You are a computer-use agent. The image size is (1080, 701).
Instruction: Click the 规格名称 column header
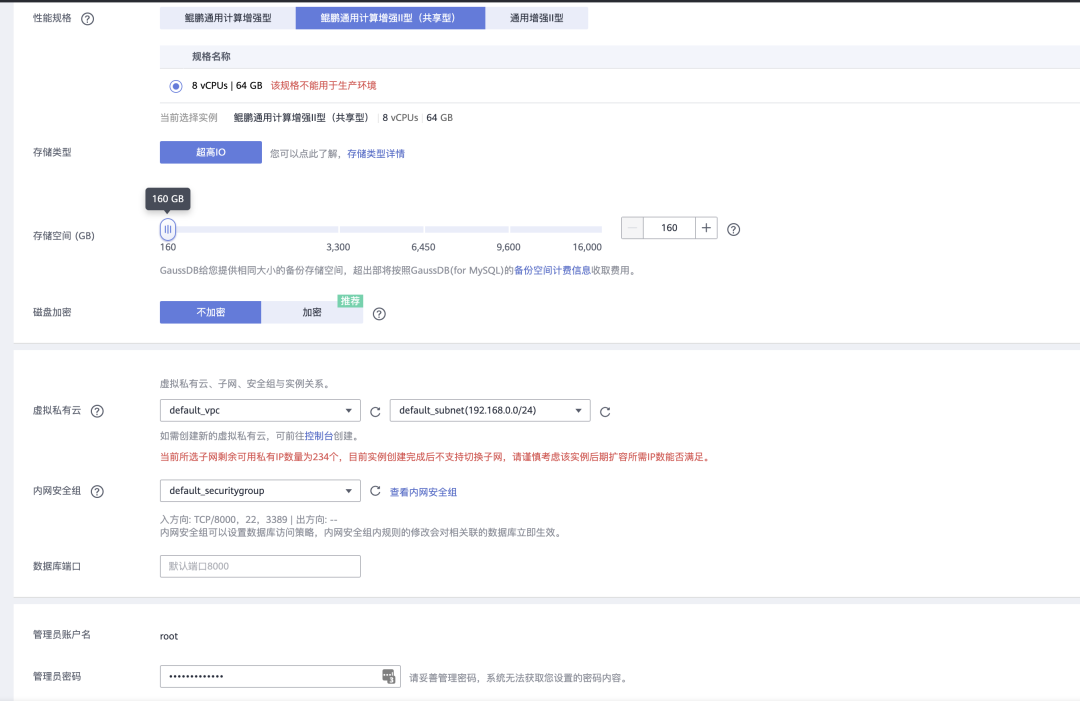(211, 56)
